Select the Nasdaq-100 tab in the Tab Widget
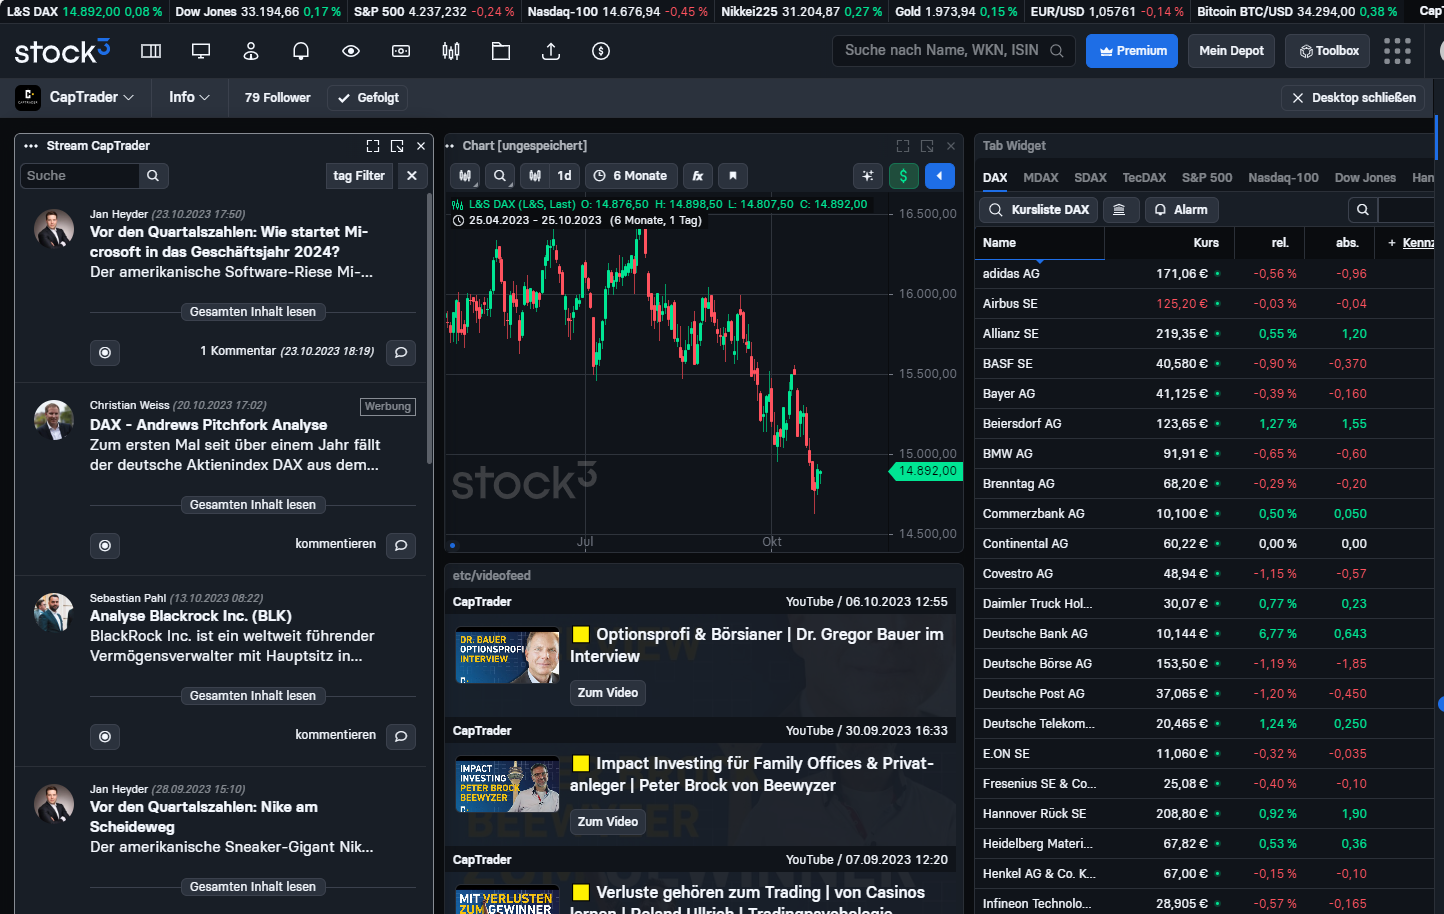This screenshot has height=914, width=1444. click(1283, 177)
